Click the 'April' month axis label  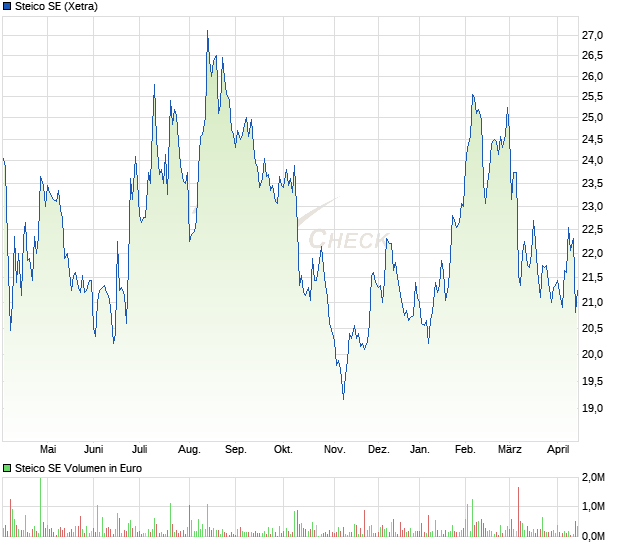558,450
